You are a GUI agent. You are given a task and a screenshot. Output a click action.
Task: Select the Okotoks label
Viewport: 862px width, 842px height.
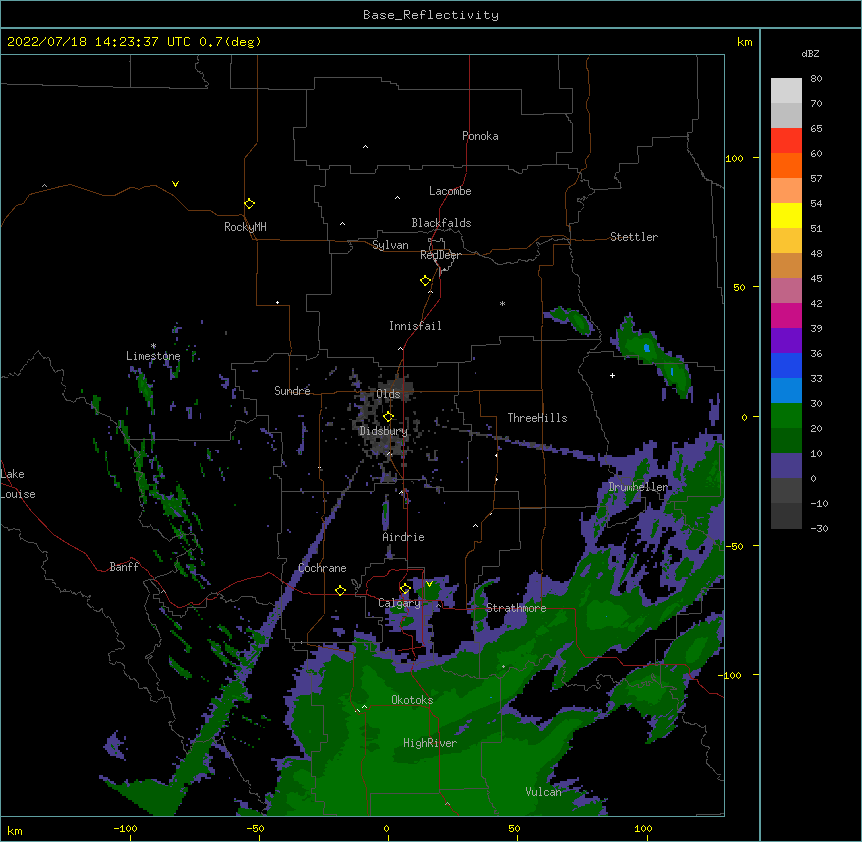(412, 700)
